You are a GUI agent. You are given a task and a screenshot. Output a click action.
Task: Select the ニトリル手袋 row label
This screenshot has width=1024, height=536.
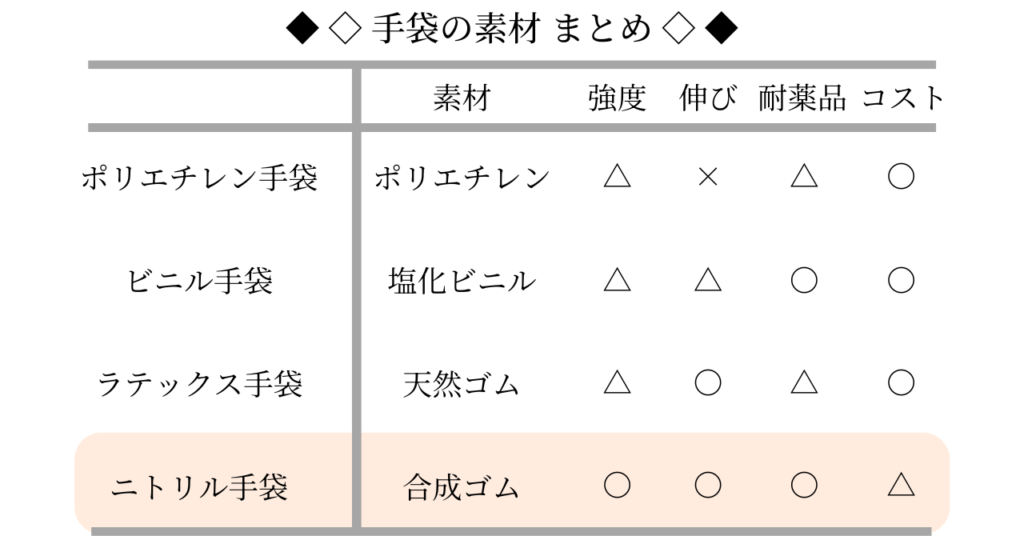tap(200, 487)
